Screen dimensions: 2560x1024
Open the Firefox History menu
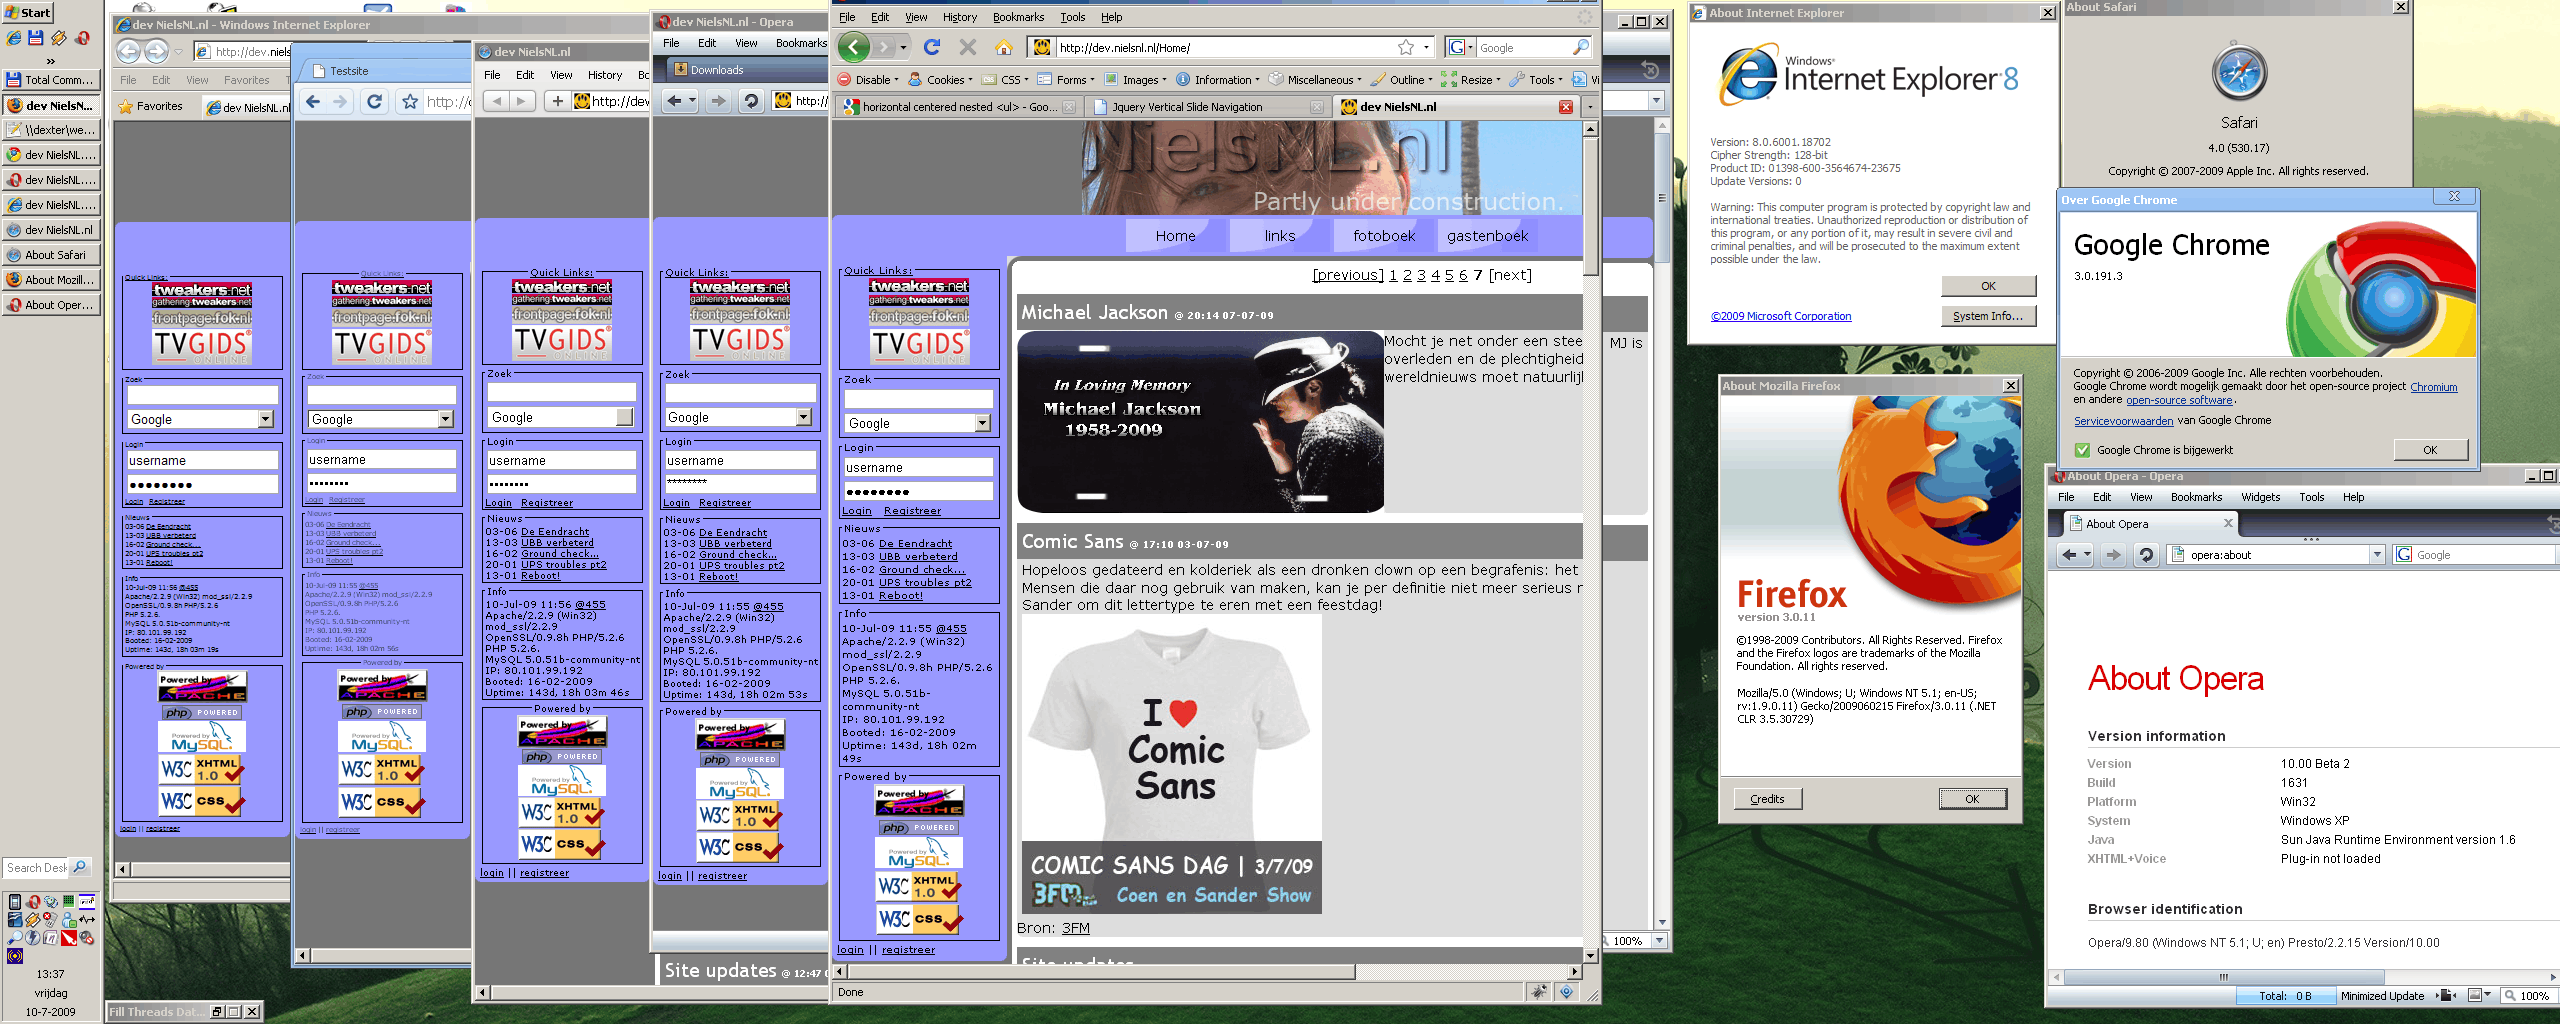click(959, 17)
